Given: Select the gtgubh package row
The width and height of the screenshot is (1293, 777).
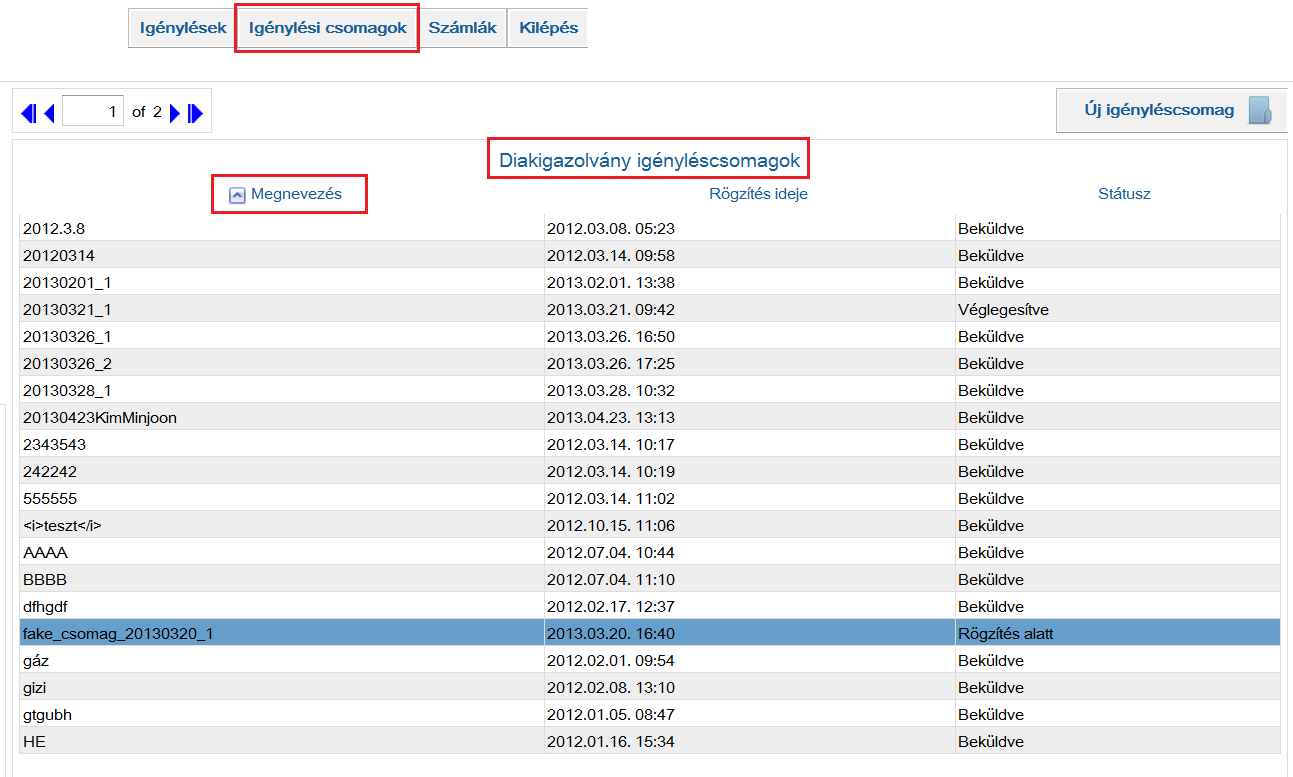Looking at the screenshot, I should (650, 714).
